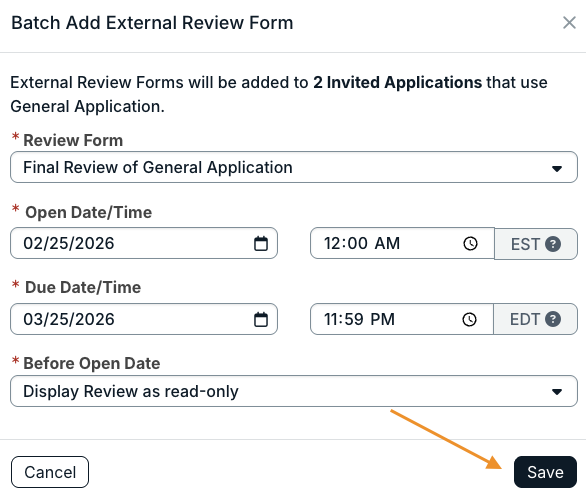Click the Due Date field 03/25/2026
This screenshot has height=499, width=586.
point(144,319)
